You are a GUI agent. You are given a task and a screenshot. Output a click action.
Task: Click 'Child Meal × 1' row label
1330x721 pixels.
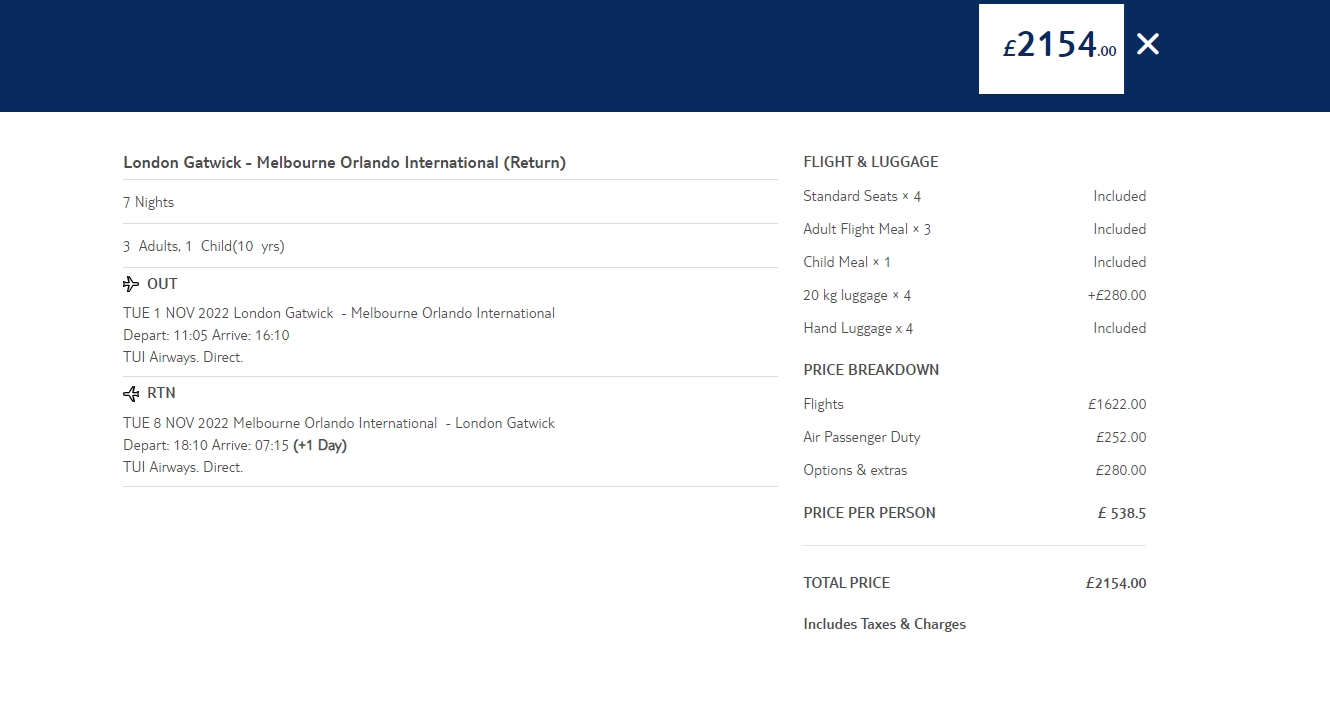click(x=847, y=262)
